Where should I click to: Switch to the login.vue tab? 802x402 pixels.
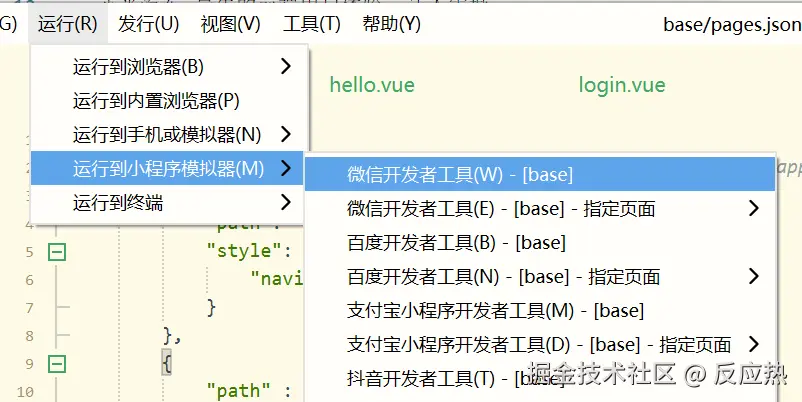tap(622, 85)
